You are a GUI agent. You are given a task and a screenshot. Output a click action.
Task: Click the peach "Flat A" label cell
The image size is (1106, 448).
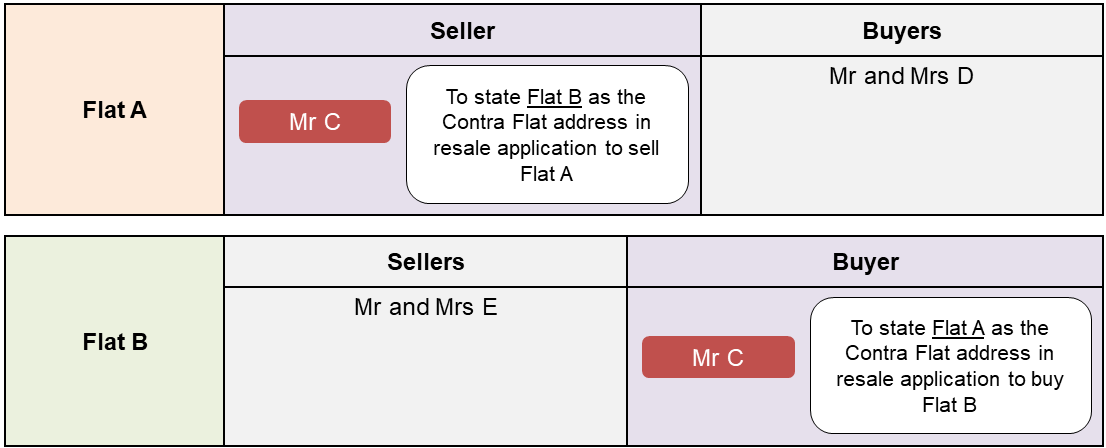click(x=115, y=110)
